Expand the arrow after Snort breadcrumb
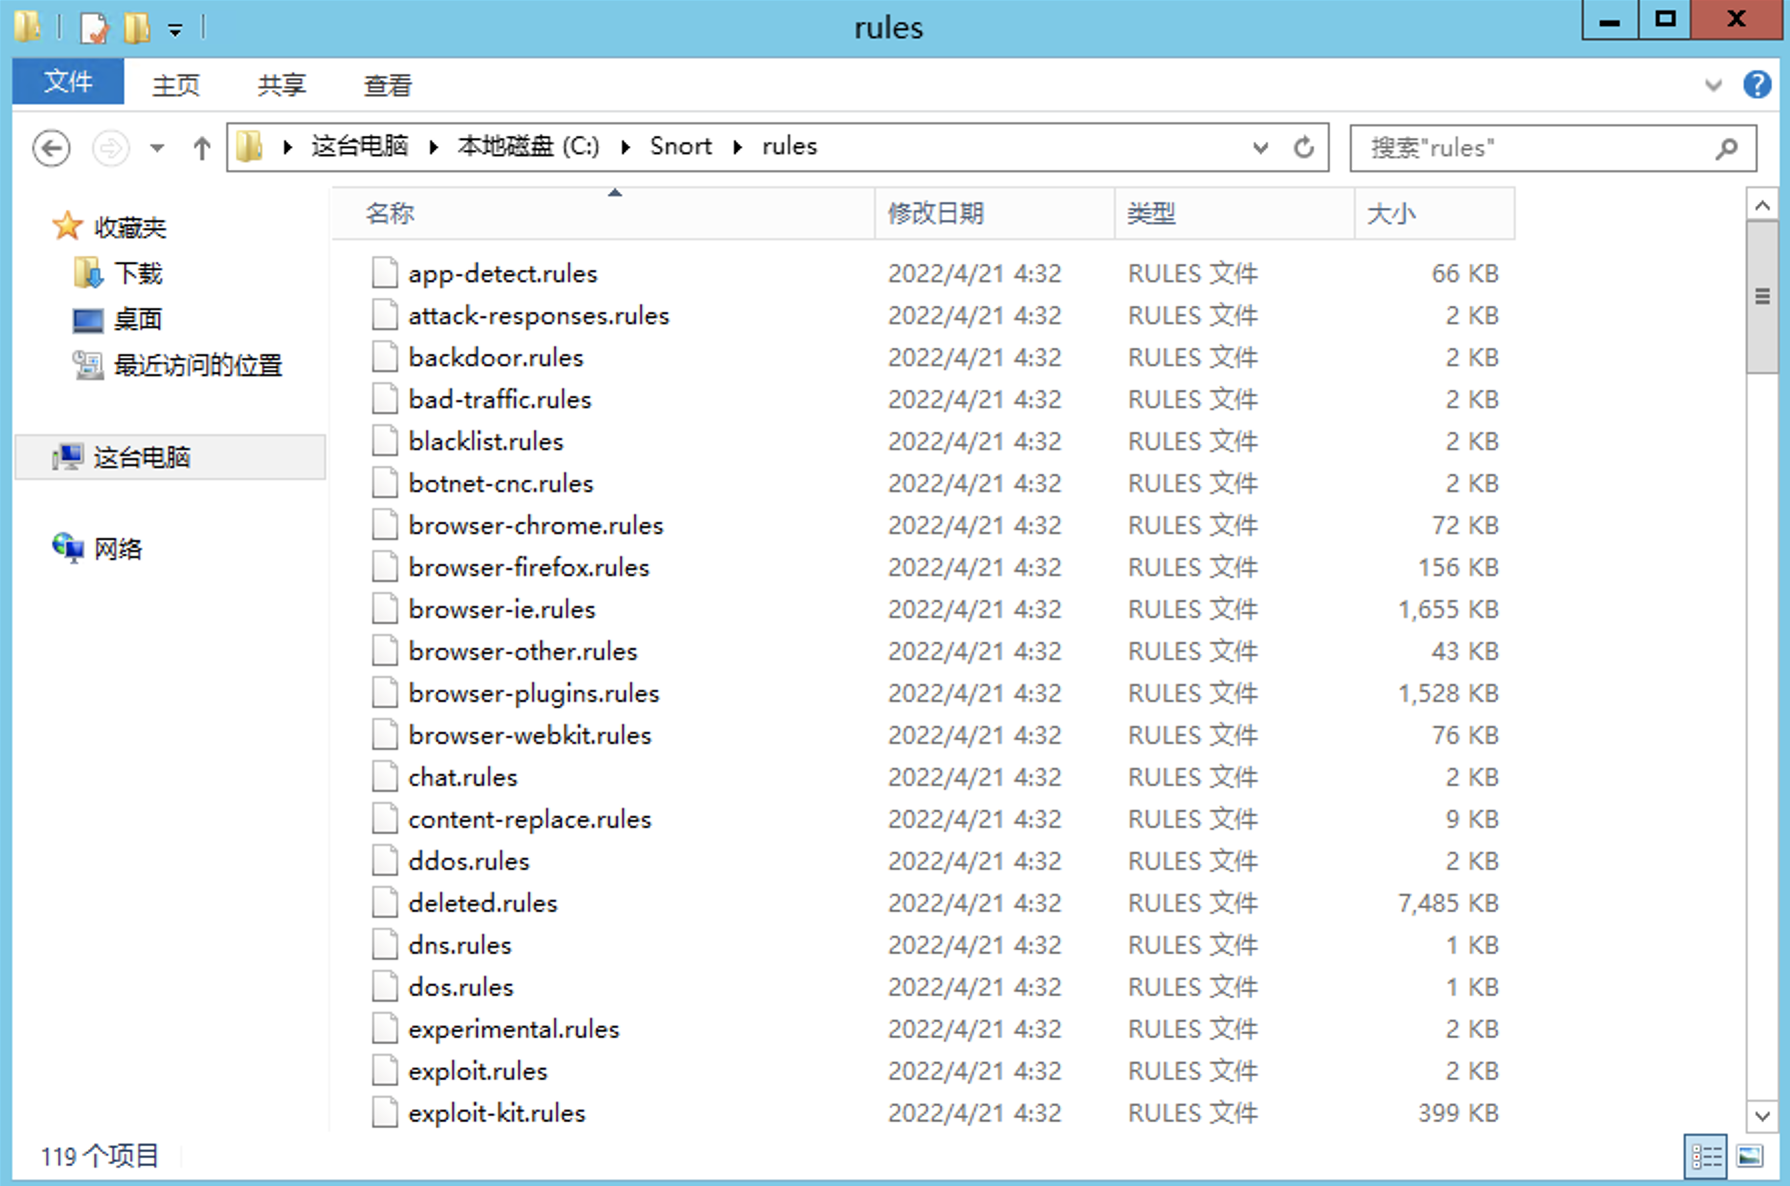 738,147
